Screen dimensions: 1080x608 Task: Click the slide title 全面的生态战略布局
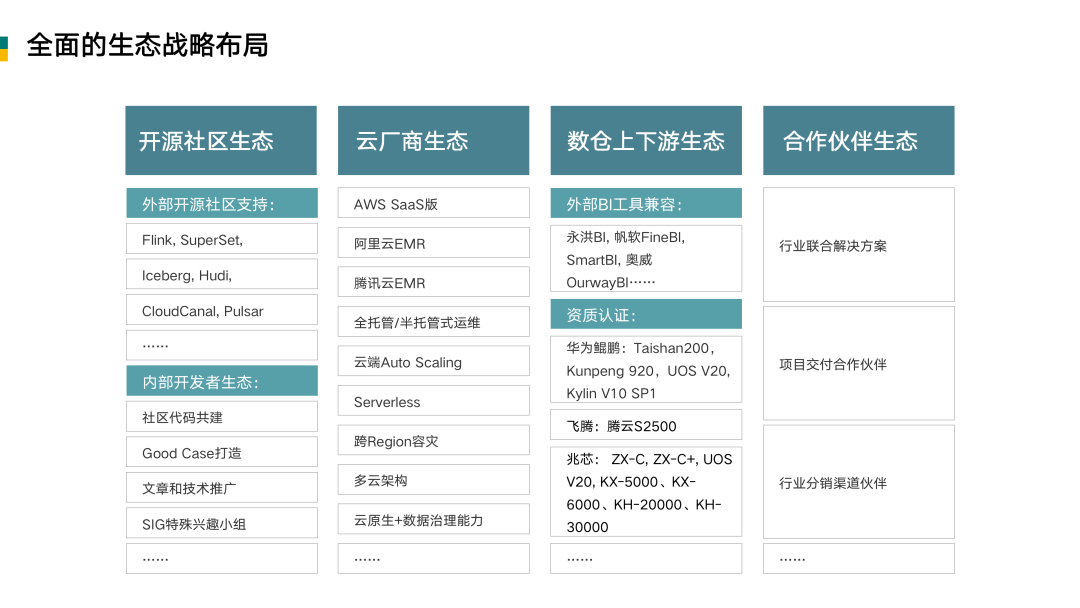click(147, 45)
